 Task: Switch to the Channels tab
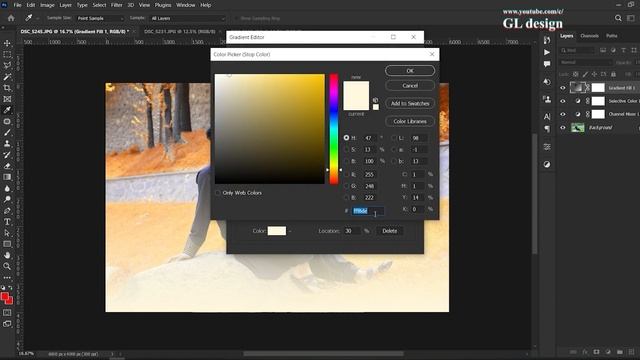589,36
